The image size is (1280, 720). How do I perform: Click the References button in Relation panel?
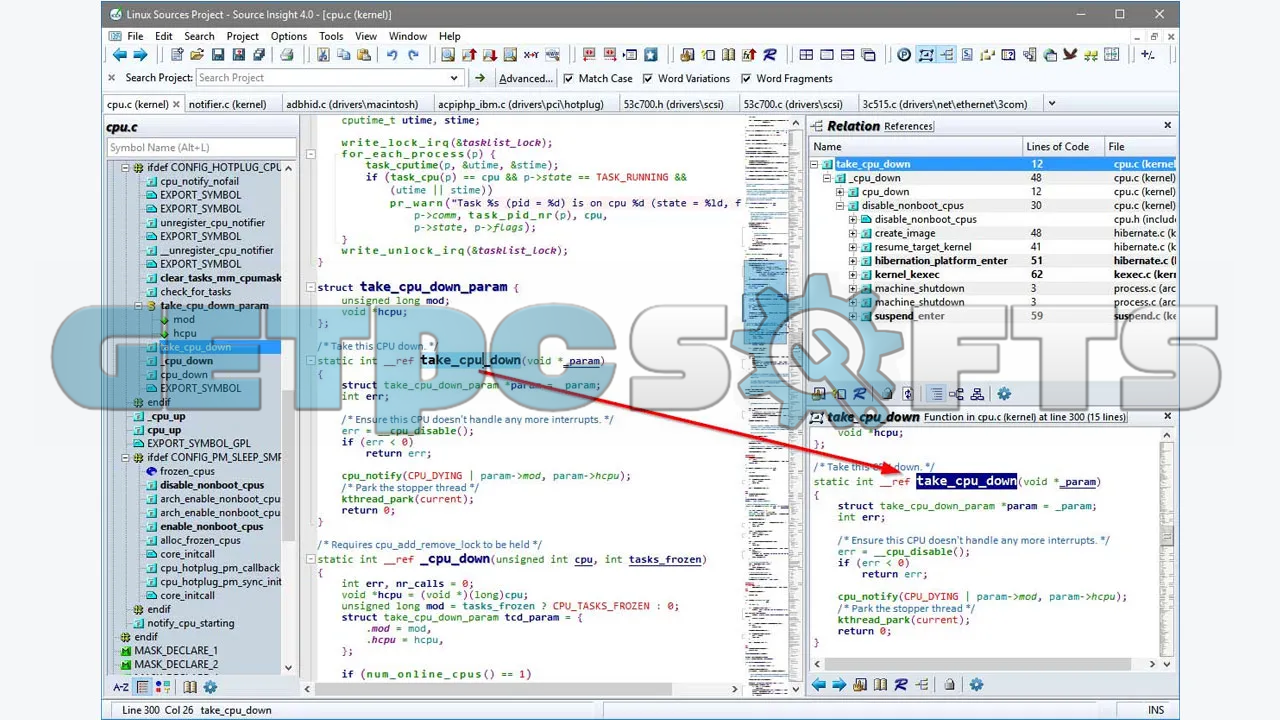(908, 126)
